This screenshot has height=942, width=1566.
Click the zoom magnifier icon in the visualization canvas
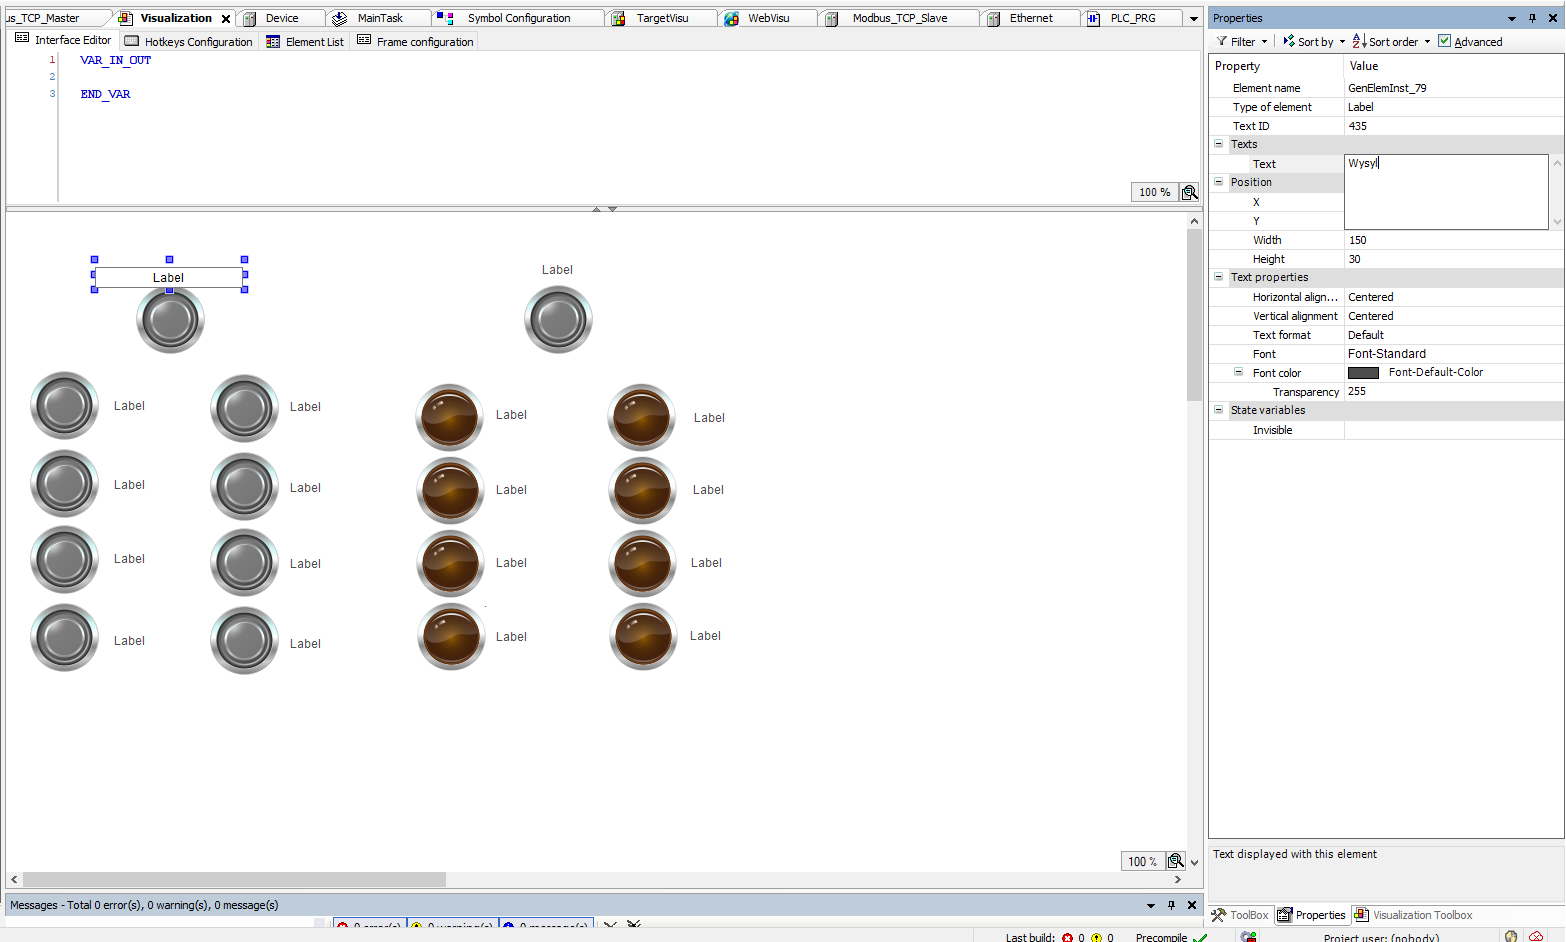[1176, 861]
